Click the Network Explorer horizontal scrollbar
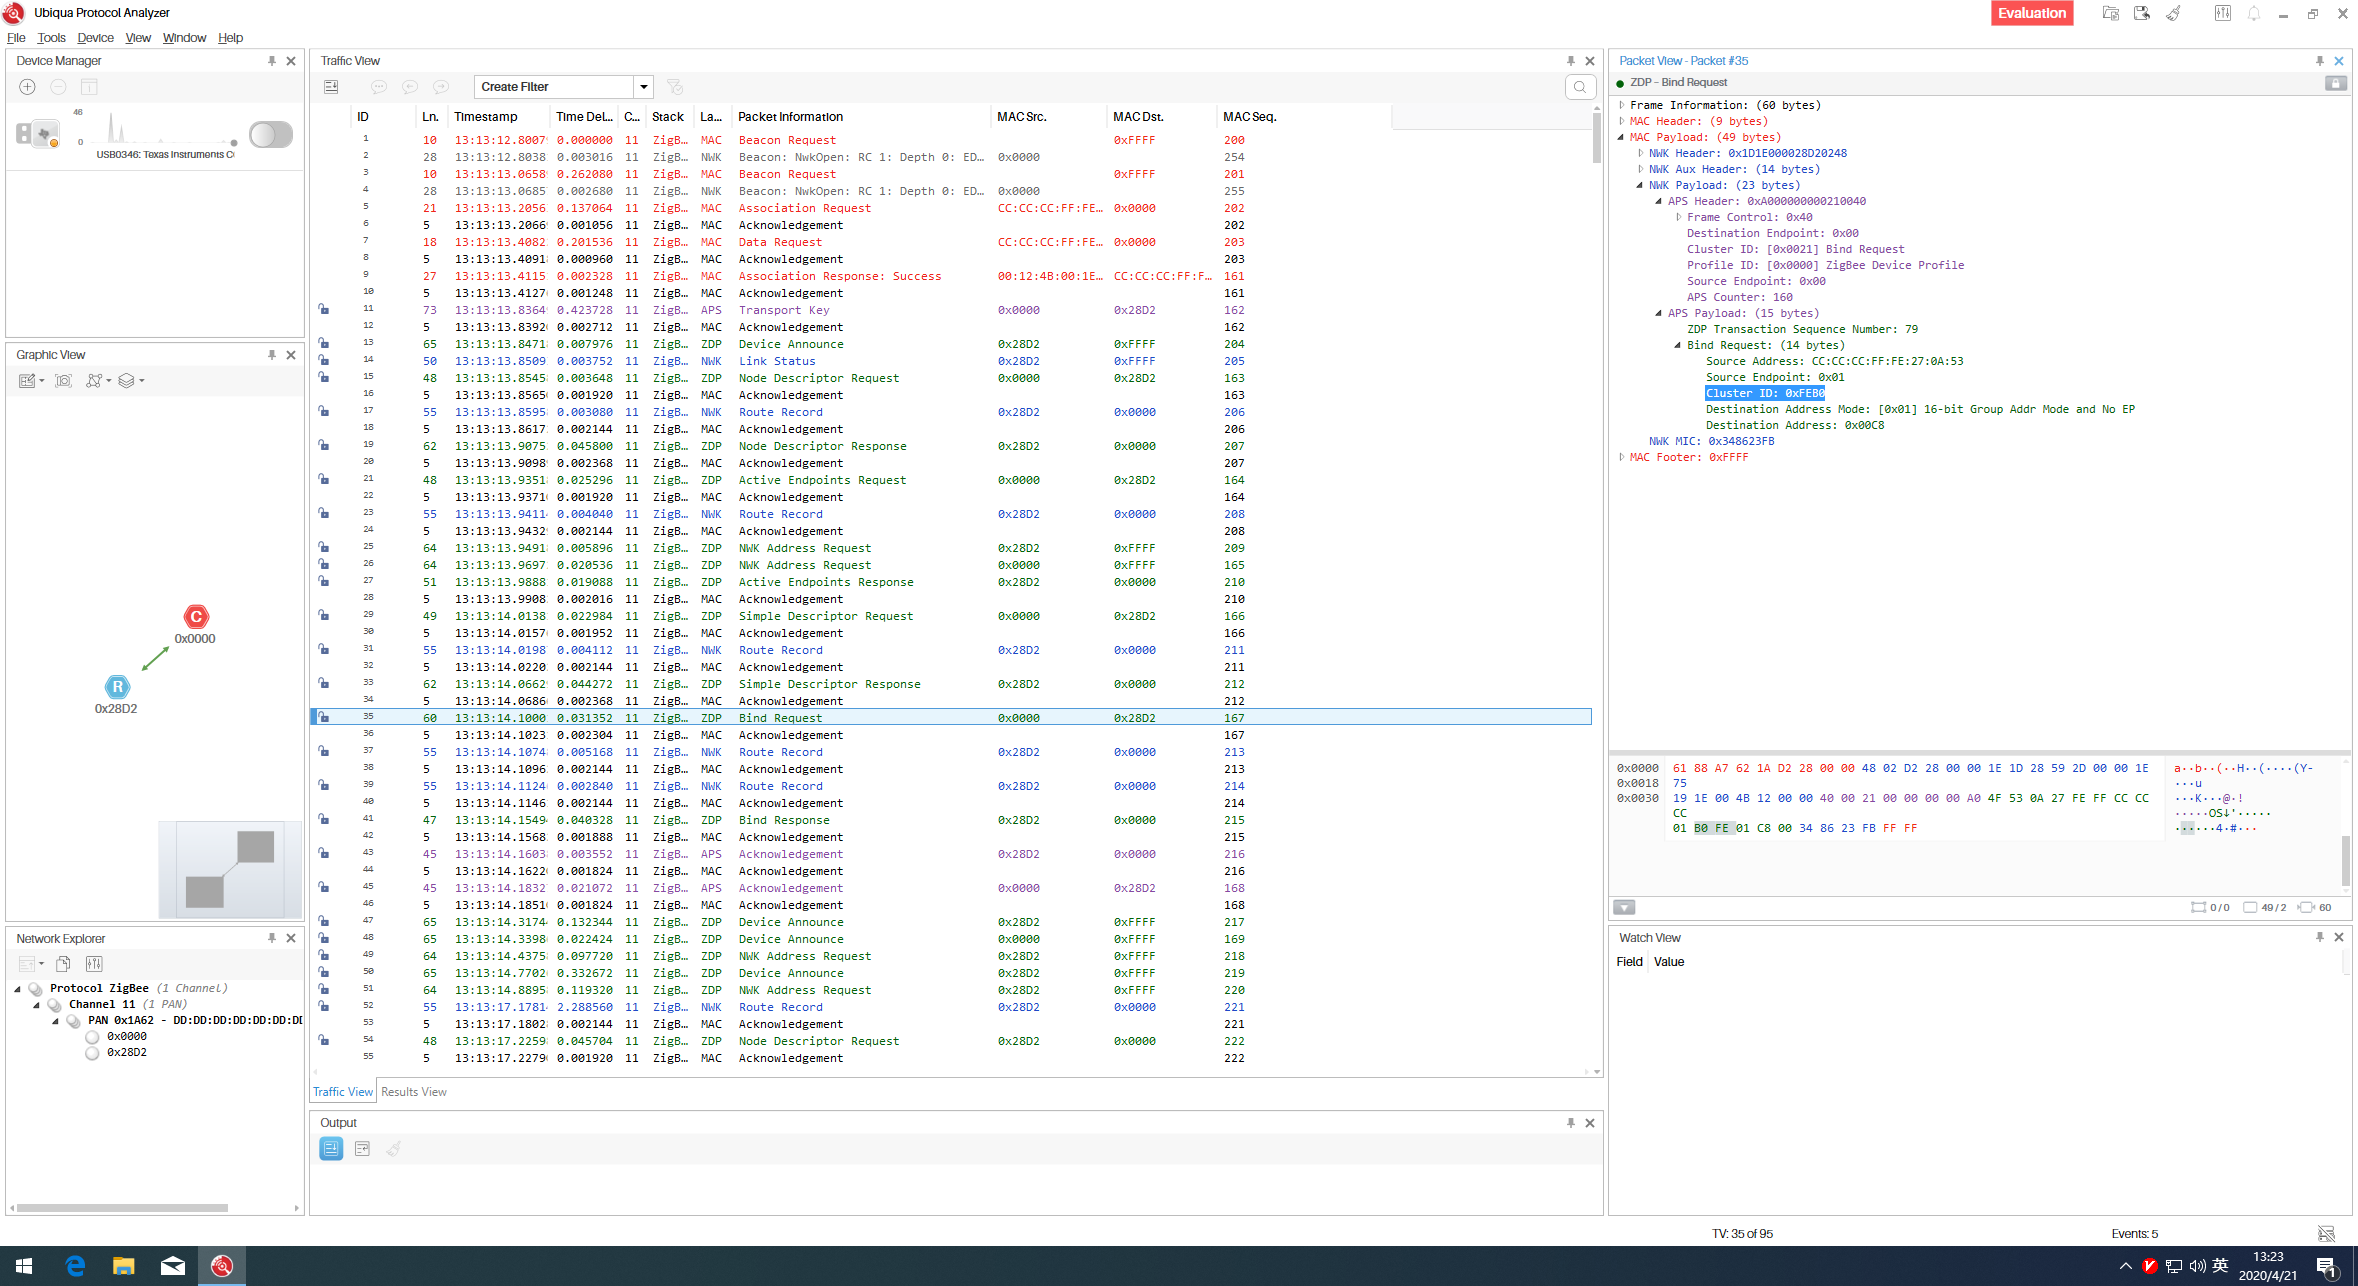Screen dimensions: 2358x1286 click(x=122, y=1208)
